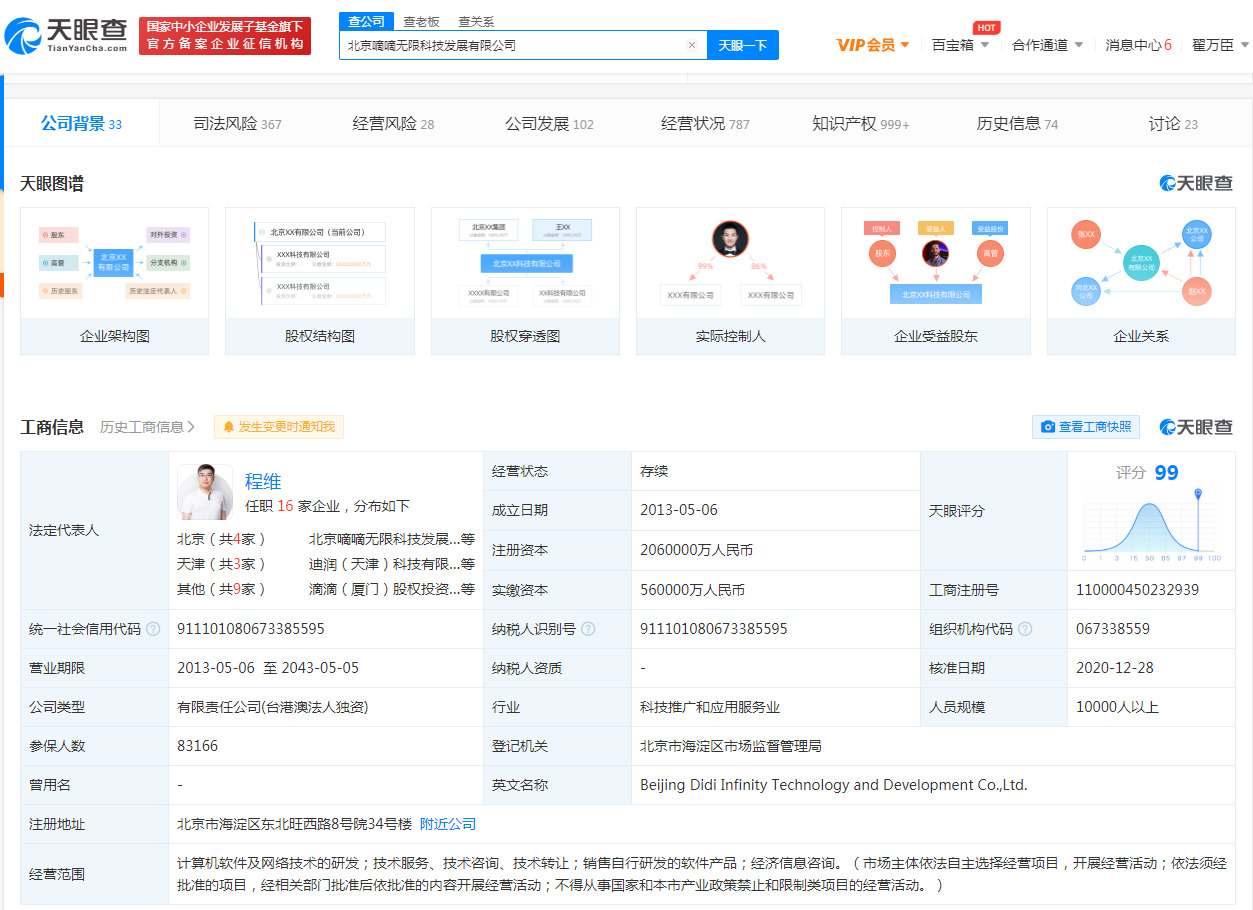The image size is (1253, 910).
Task: Click the score distribution chart
Action: point(1151,525)
